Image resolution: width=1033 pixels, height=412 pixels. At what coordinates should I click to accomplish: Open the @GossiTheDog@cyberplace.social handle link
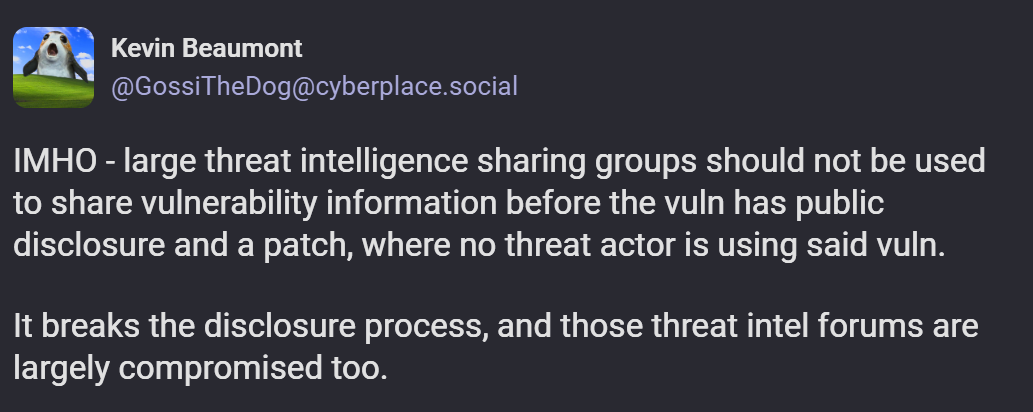click(314, 86)
